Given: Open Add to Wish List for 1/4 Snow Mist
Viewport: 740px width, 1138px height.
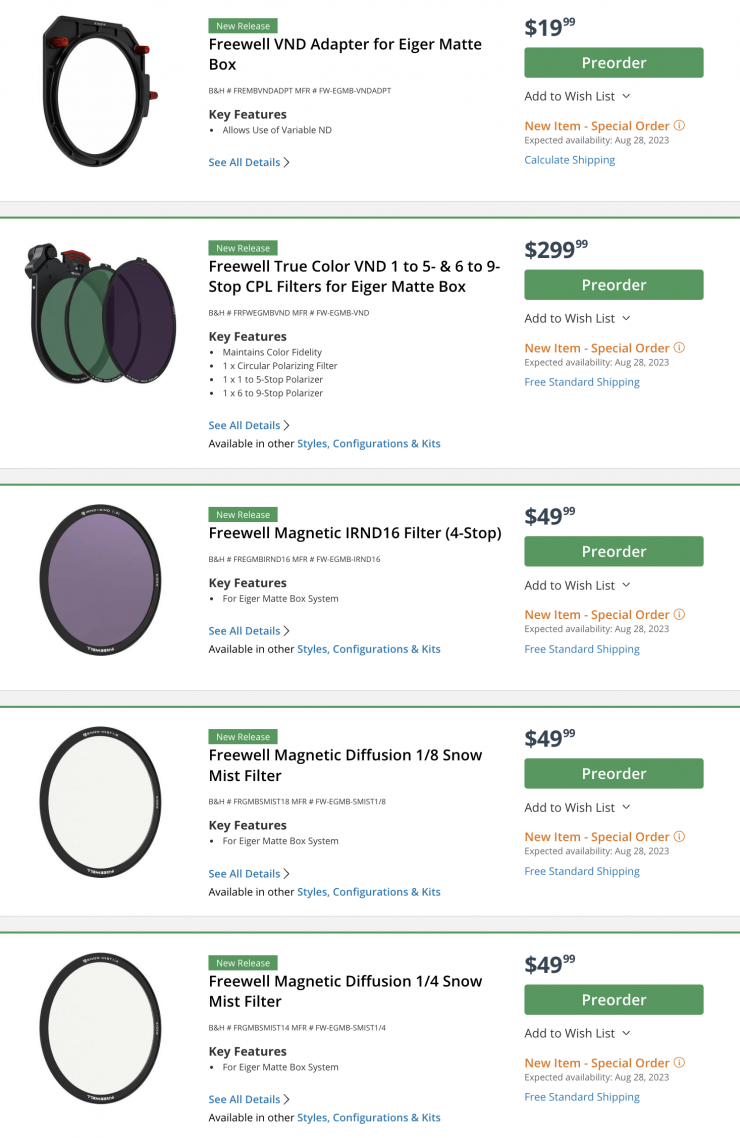Looking at the screenshot, I should click(577, 1033).
